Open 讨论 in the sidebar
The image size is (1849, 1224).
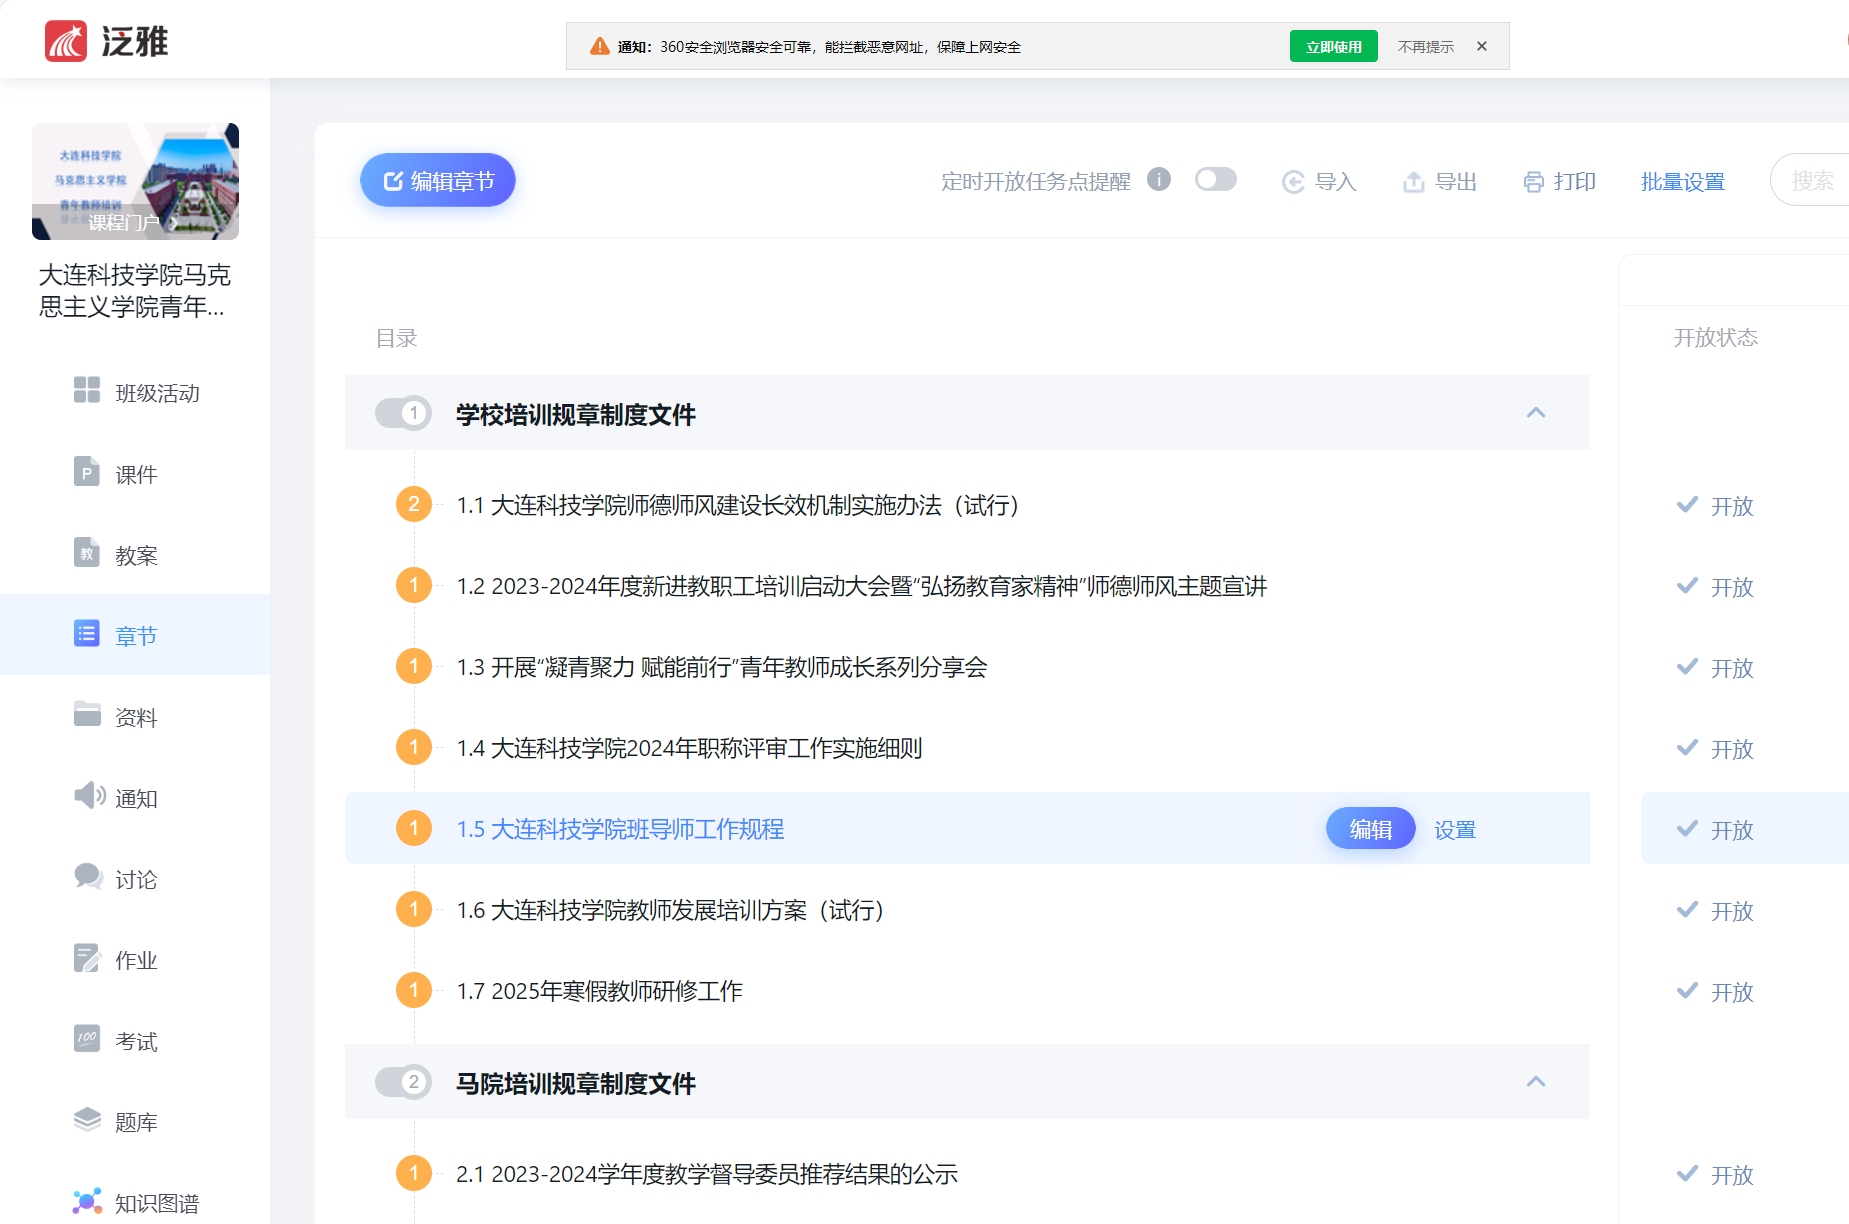(x=135, y=878)
